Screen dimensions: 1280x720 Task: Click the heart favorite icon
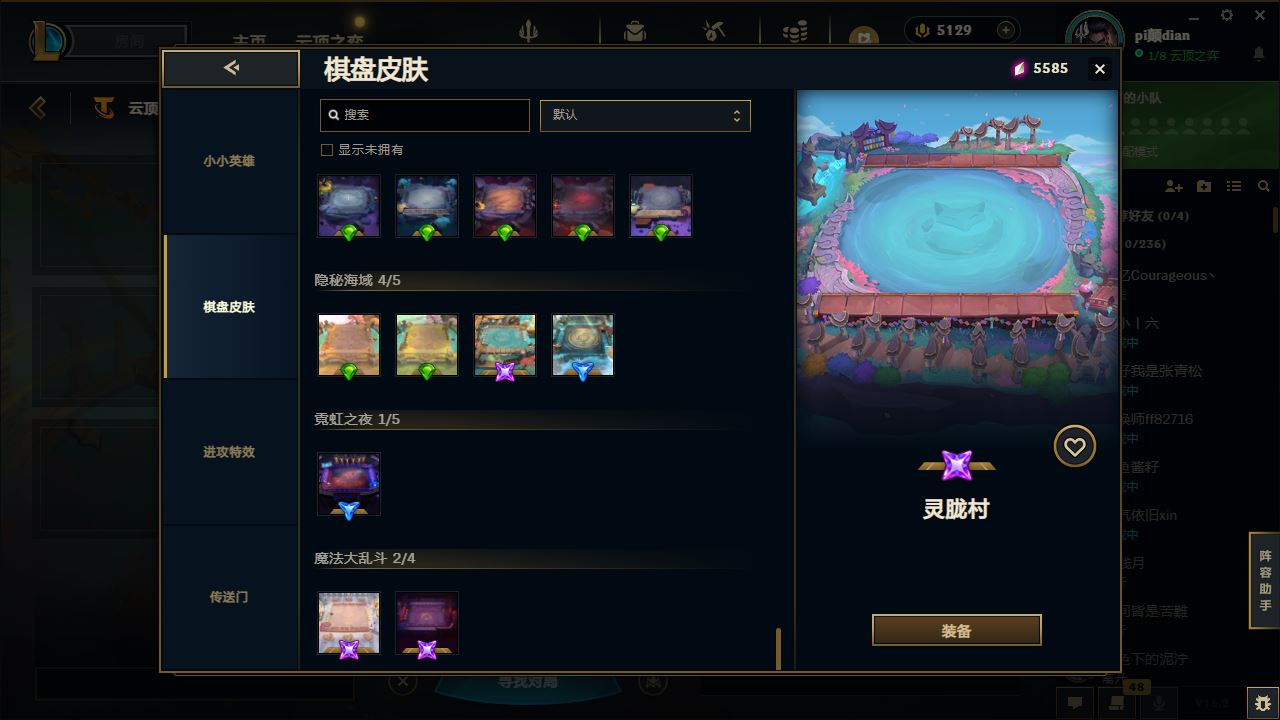pyautogui.click(x=1075, y=447)
